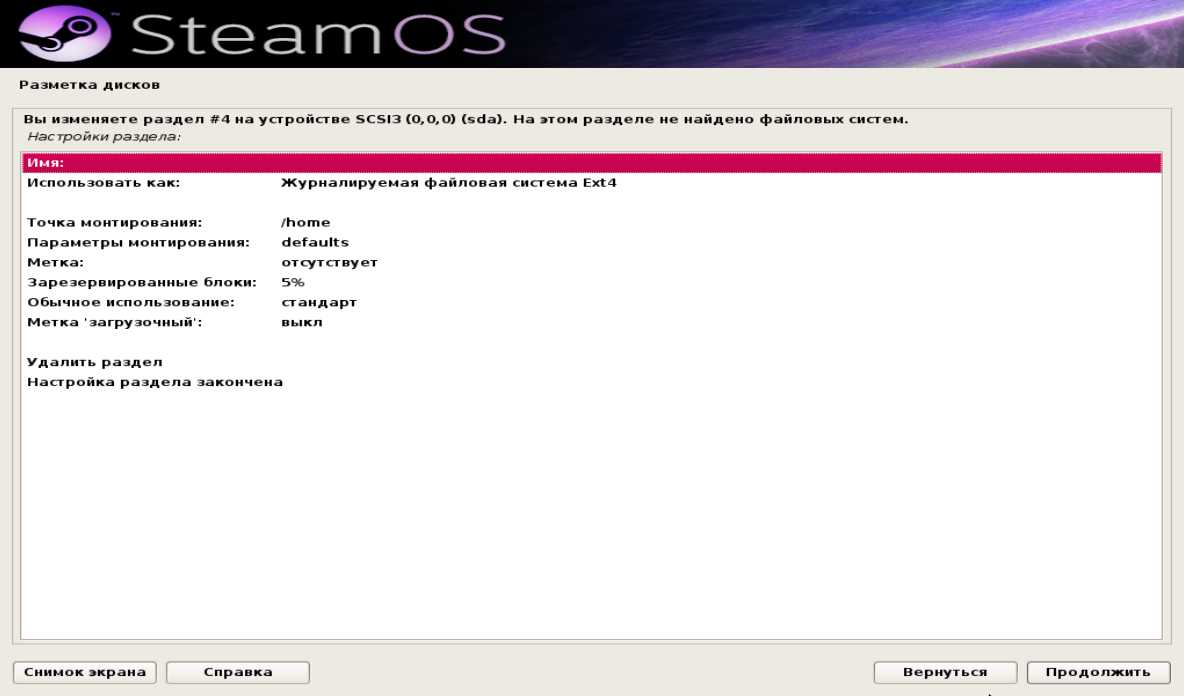Click the "Разметка дисков" page heading
Screen dimensions: 1184x696
[90, 85]
